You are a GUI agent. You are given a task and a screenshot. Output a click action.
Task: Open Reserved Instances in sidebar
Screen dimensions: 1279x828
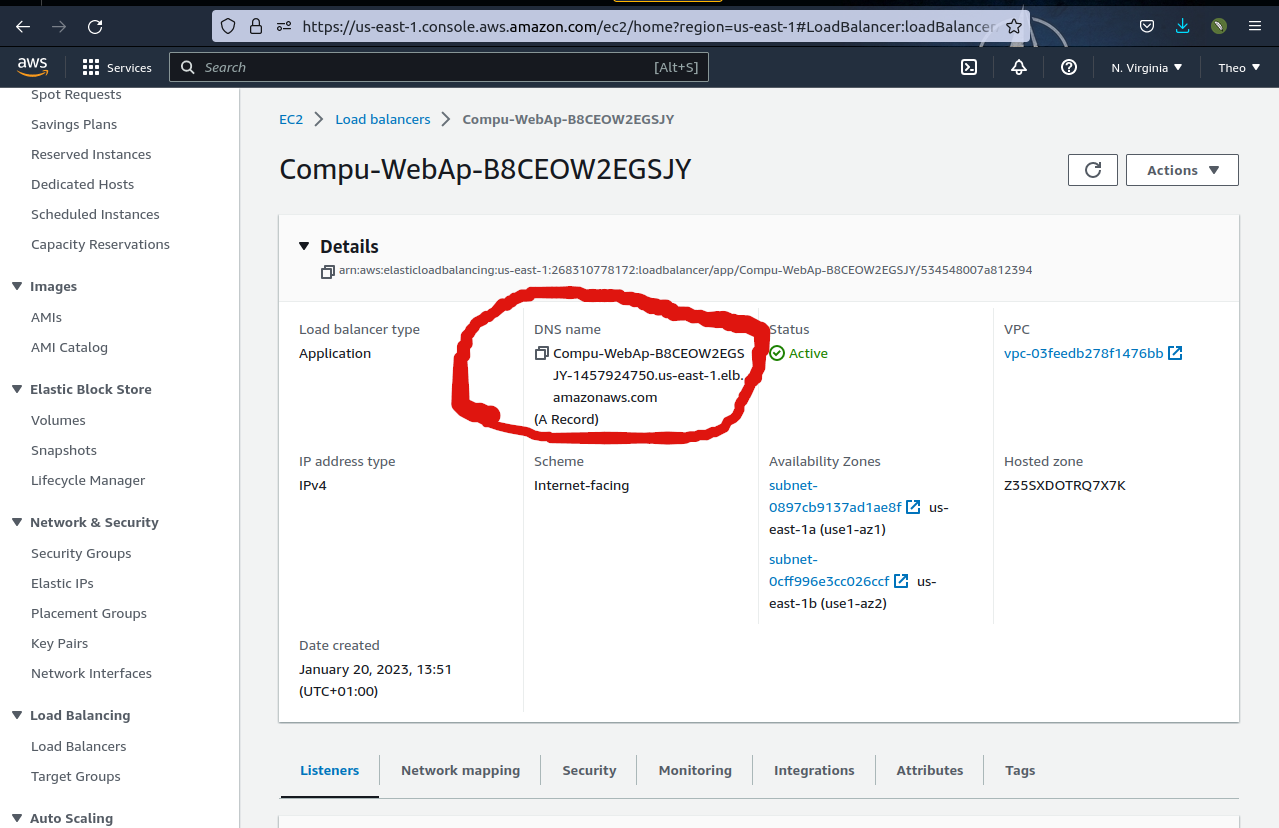coord(91,154)
